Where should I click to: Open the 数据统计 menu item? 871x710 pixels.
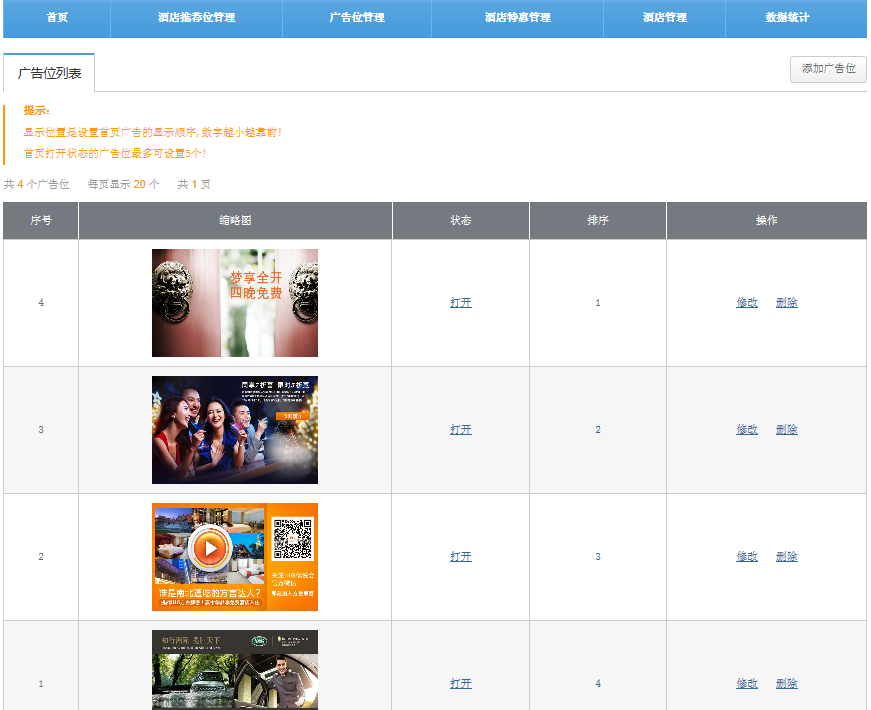tap(787, 18)
